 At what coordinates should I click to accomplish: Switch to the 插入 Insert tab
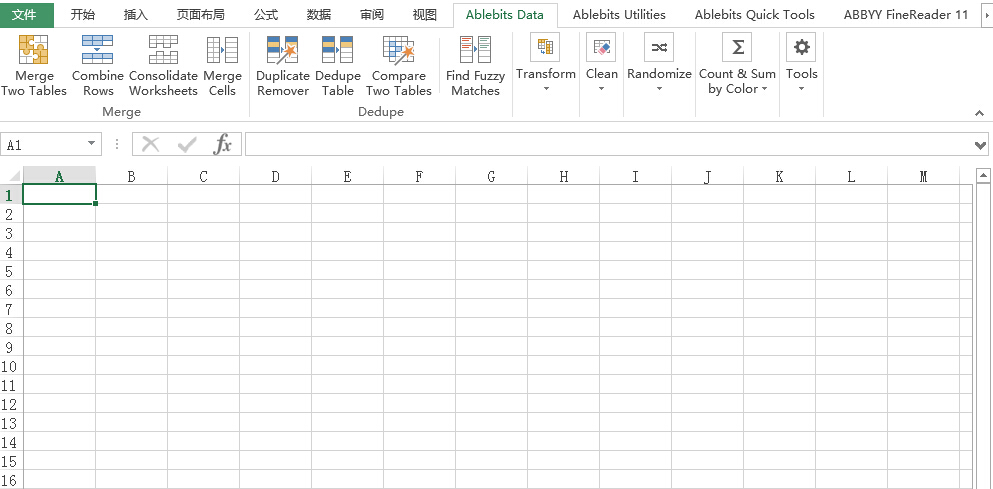pos(136,15)
